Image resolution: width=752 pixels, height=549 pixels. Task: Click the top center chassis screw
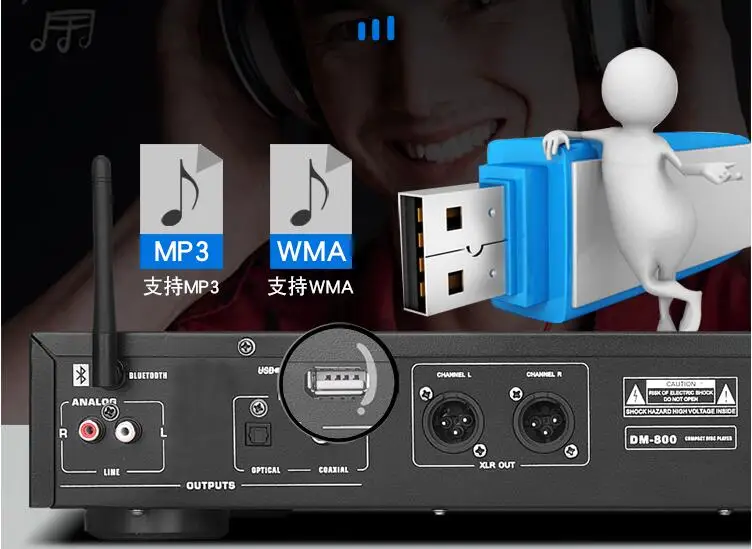[x=247, y=347]
